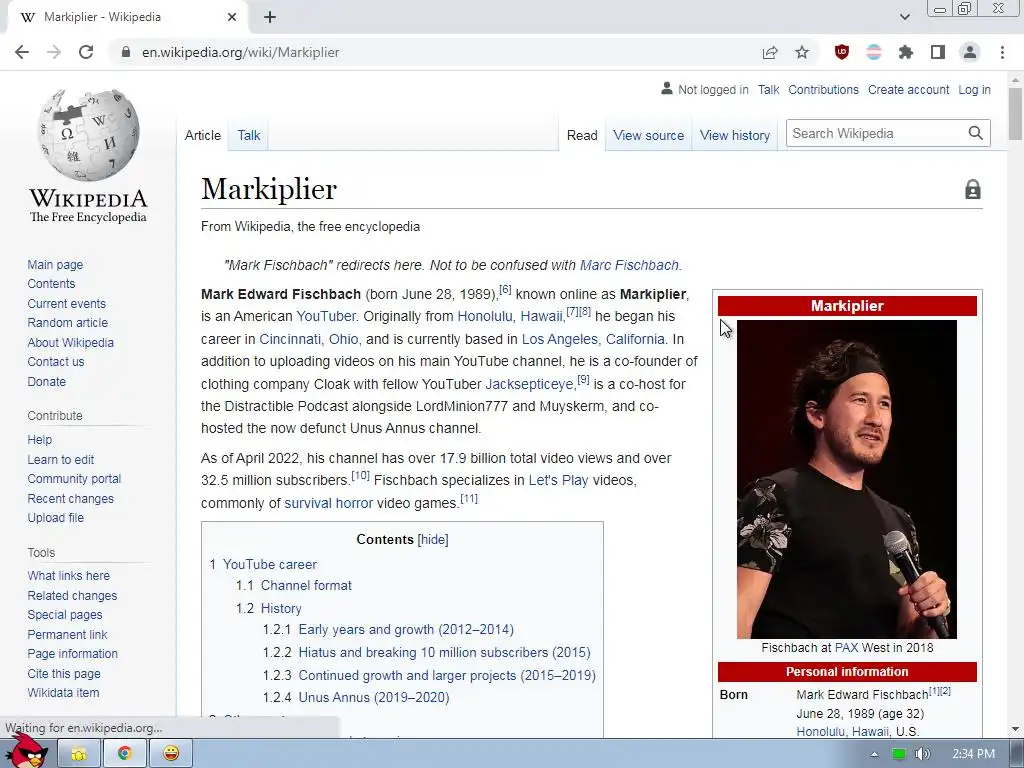This screenshot has width=1024, height=768.
Task: Open the uBlock Origin extension icon
Action: (x=842, y=52)
